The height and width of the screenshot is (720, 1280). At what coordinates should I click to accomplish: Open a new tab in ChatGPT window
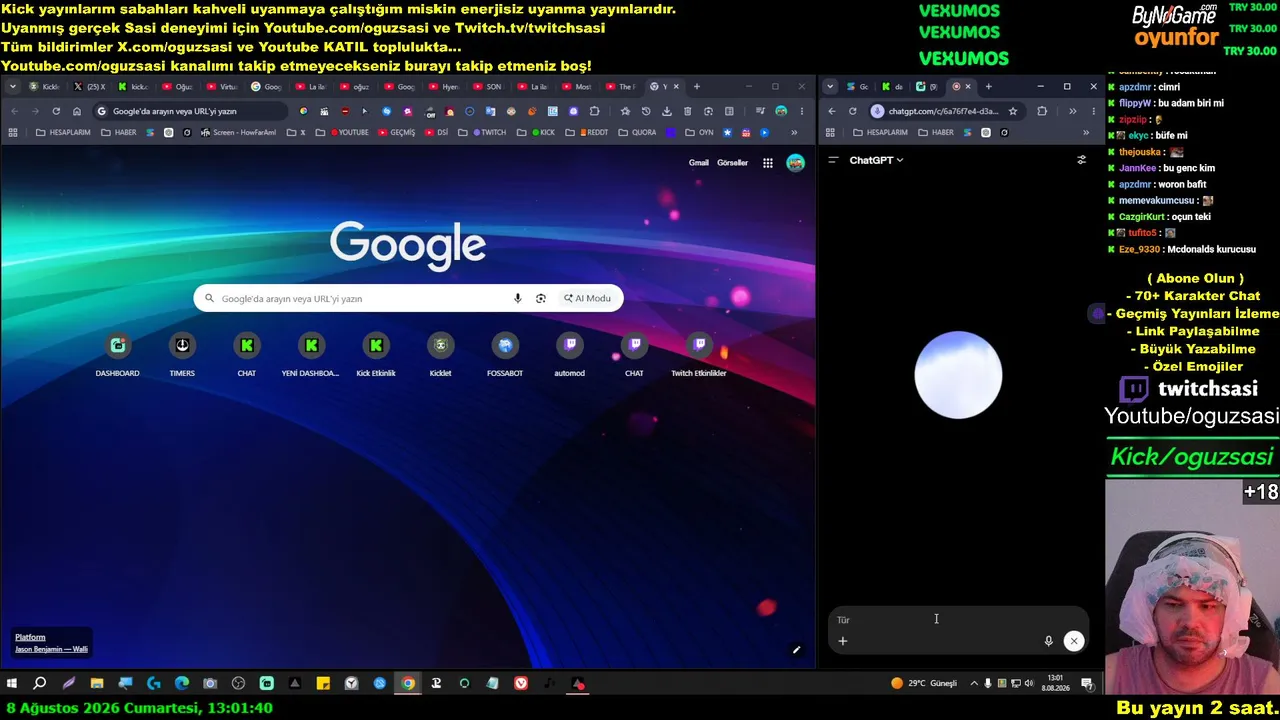(988, 87)
